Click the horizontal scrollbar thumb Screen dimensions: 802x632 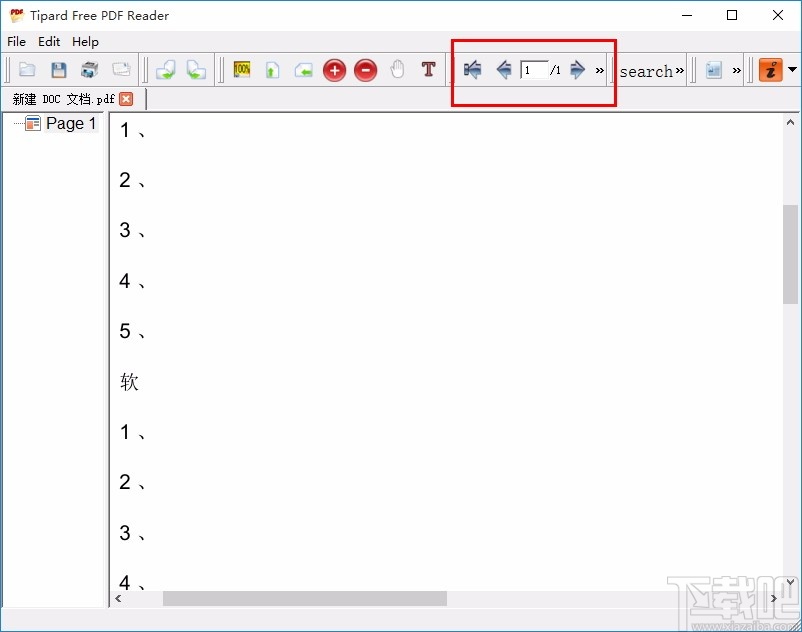pyautogui.click(x=305, y=598)
